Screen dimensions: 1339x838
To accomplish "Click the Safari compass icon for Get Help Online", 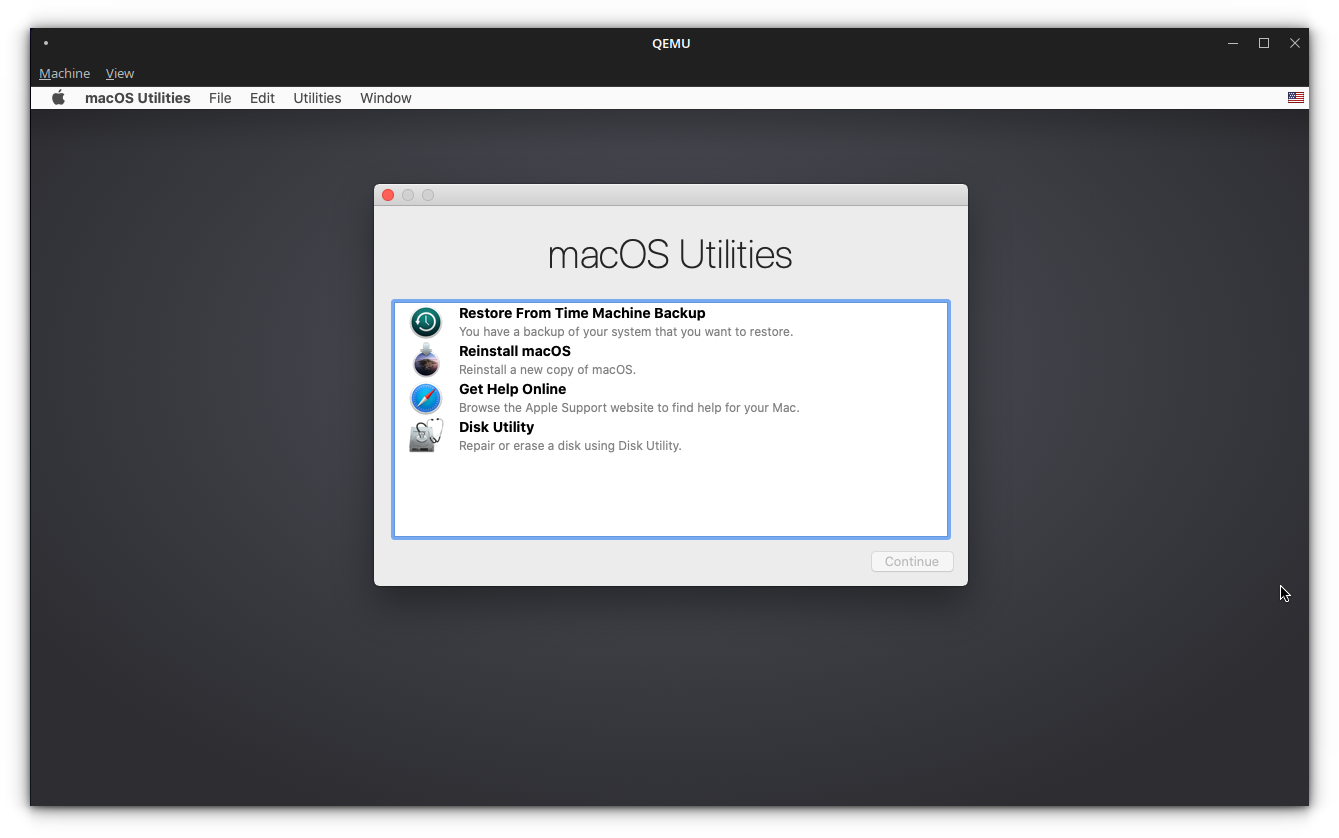I will [425, 398].
